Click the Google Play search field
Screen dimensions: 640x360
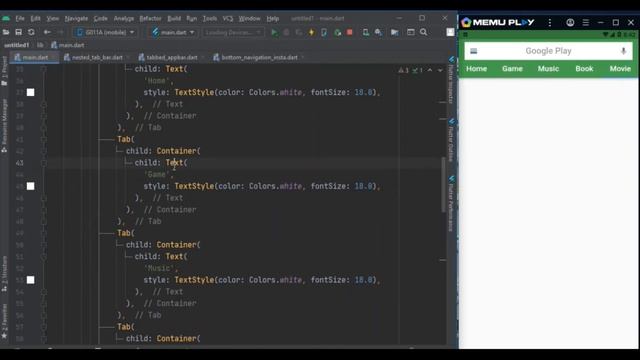pyautogui.click(x=548, y=51)
